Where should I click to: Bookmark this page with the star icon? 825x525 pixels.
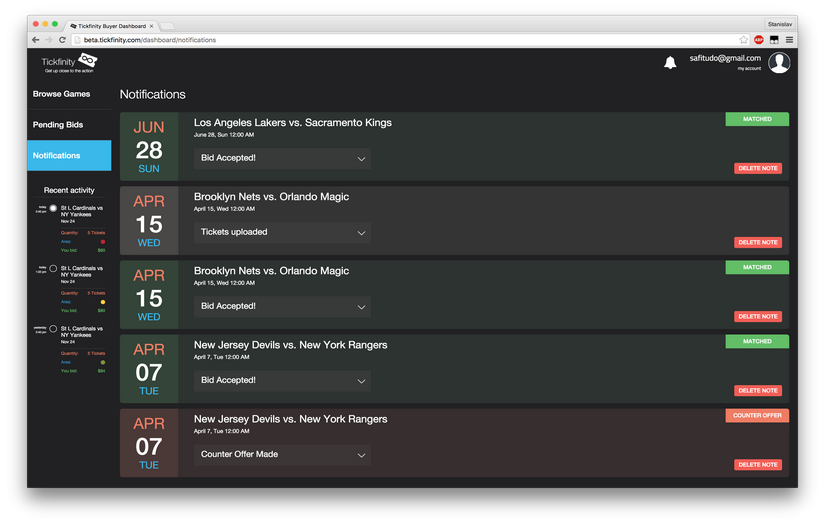tap(743, 40)
